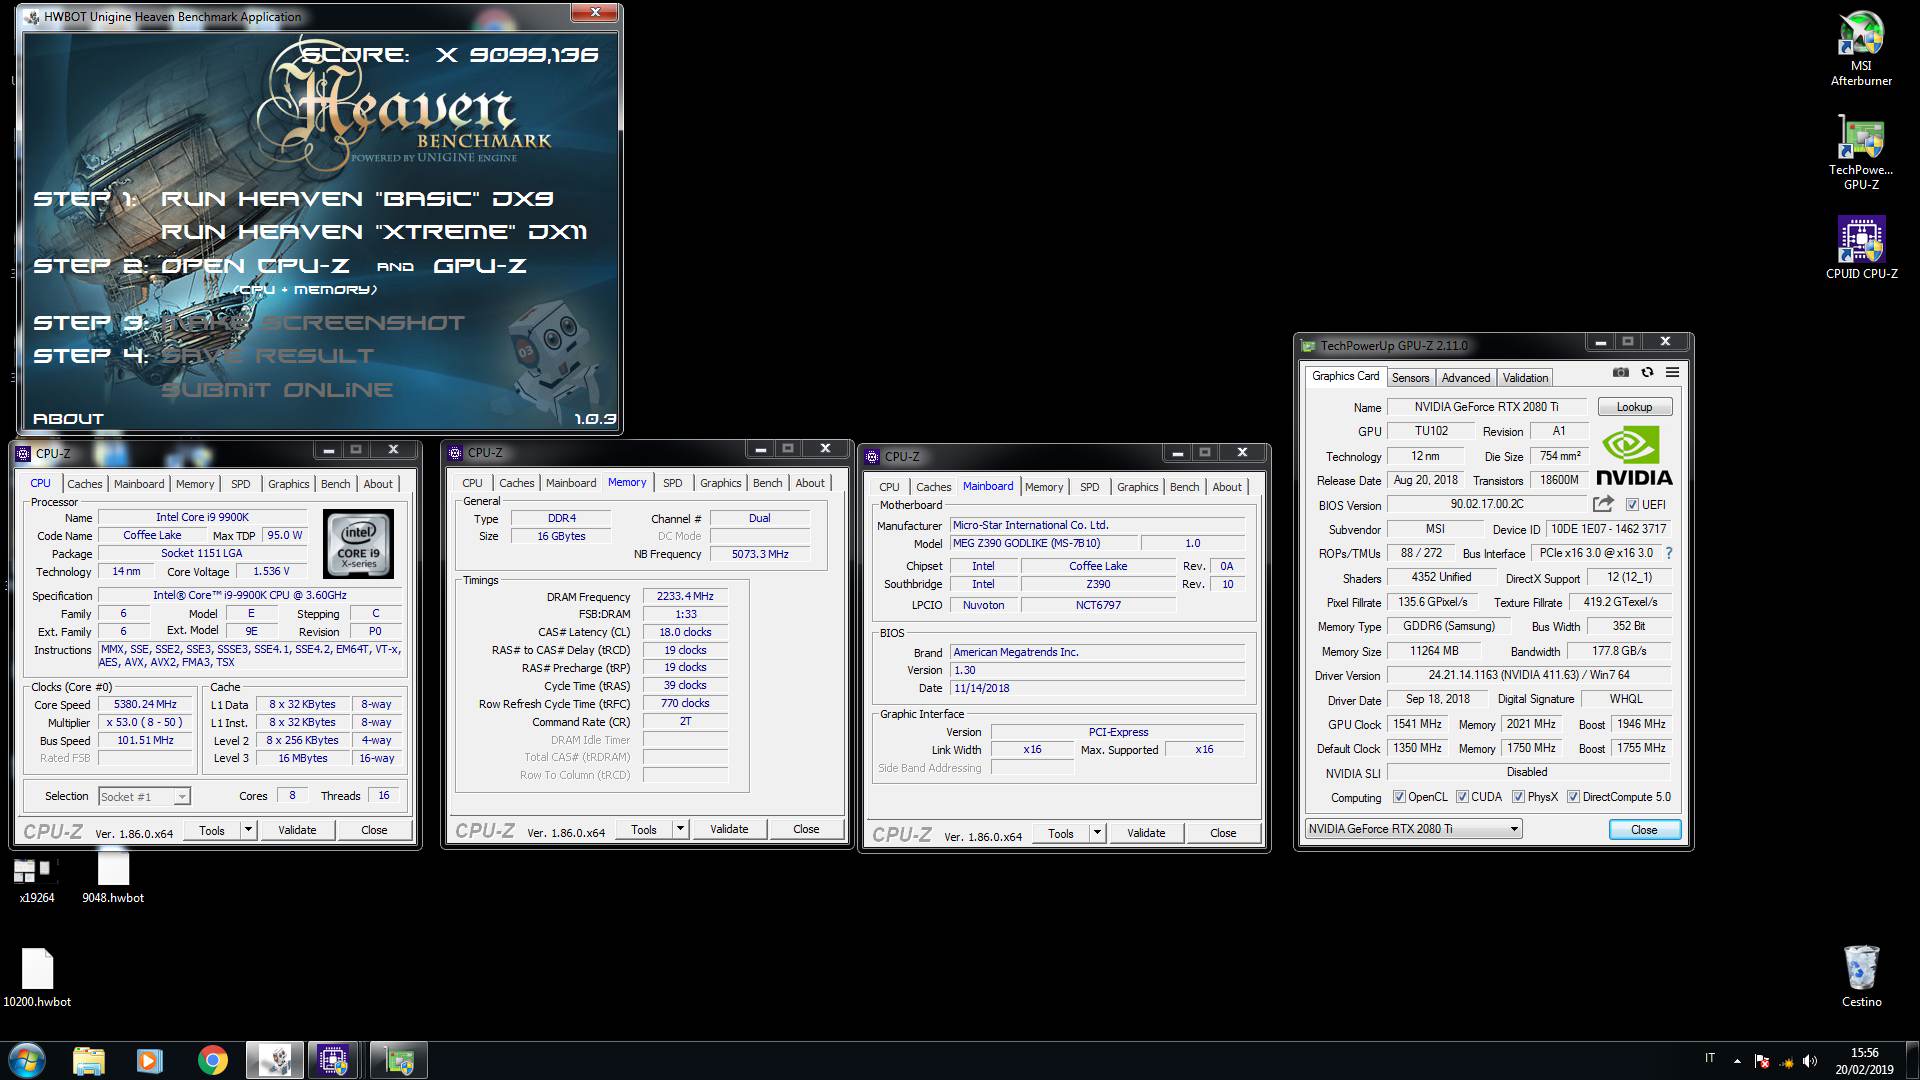Open TechPowerUp GPU-Z desktop shortcut
The image size is (1920, 1080).
click(1861, 152)
